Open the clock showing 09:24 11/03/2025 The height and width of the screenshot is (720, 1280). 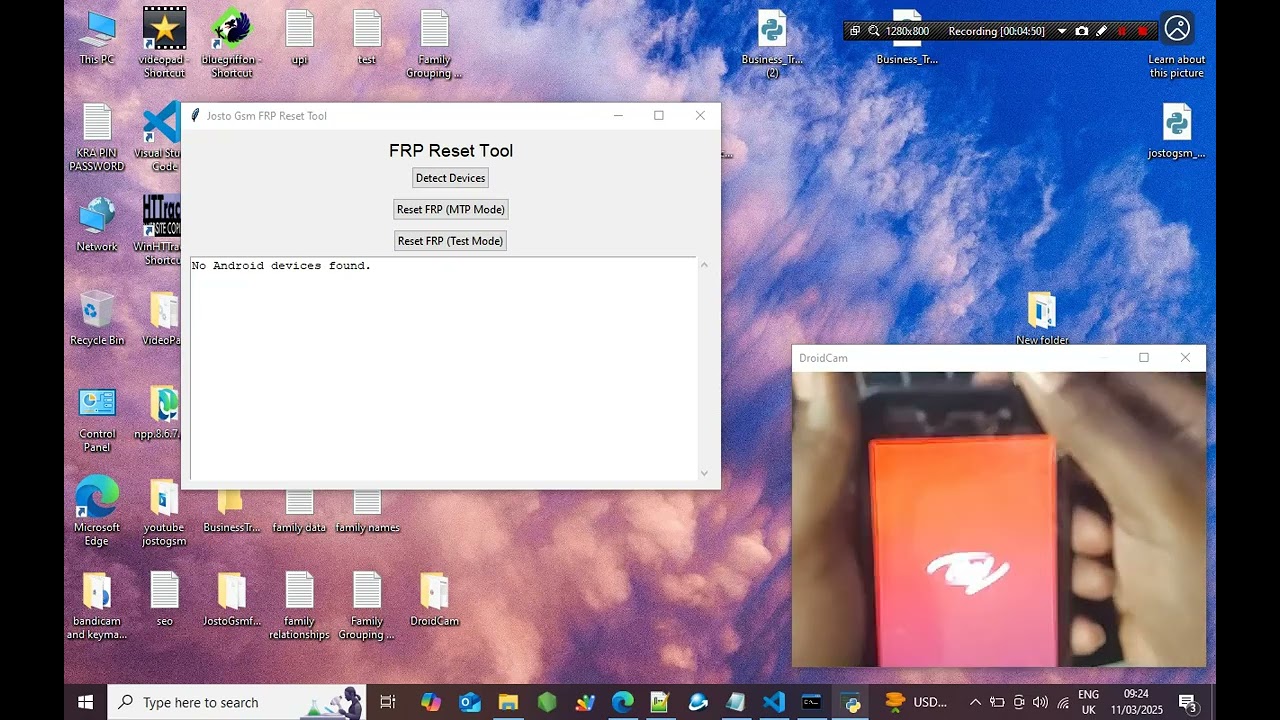(x=1136, y=702)
